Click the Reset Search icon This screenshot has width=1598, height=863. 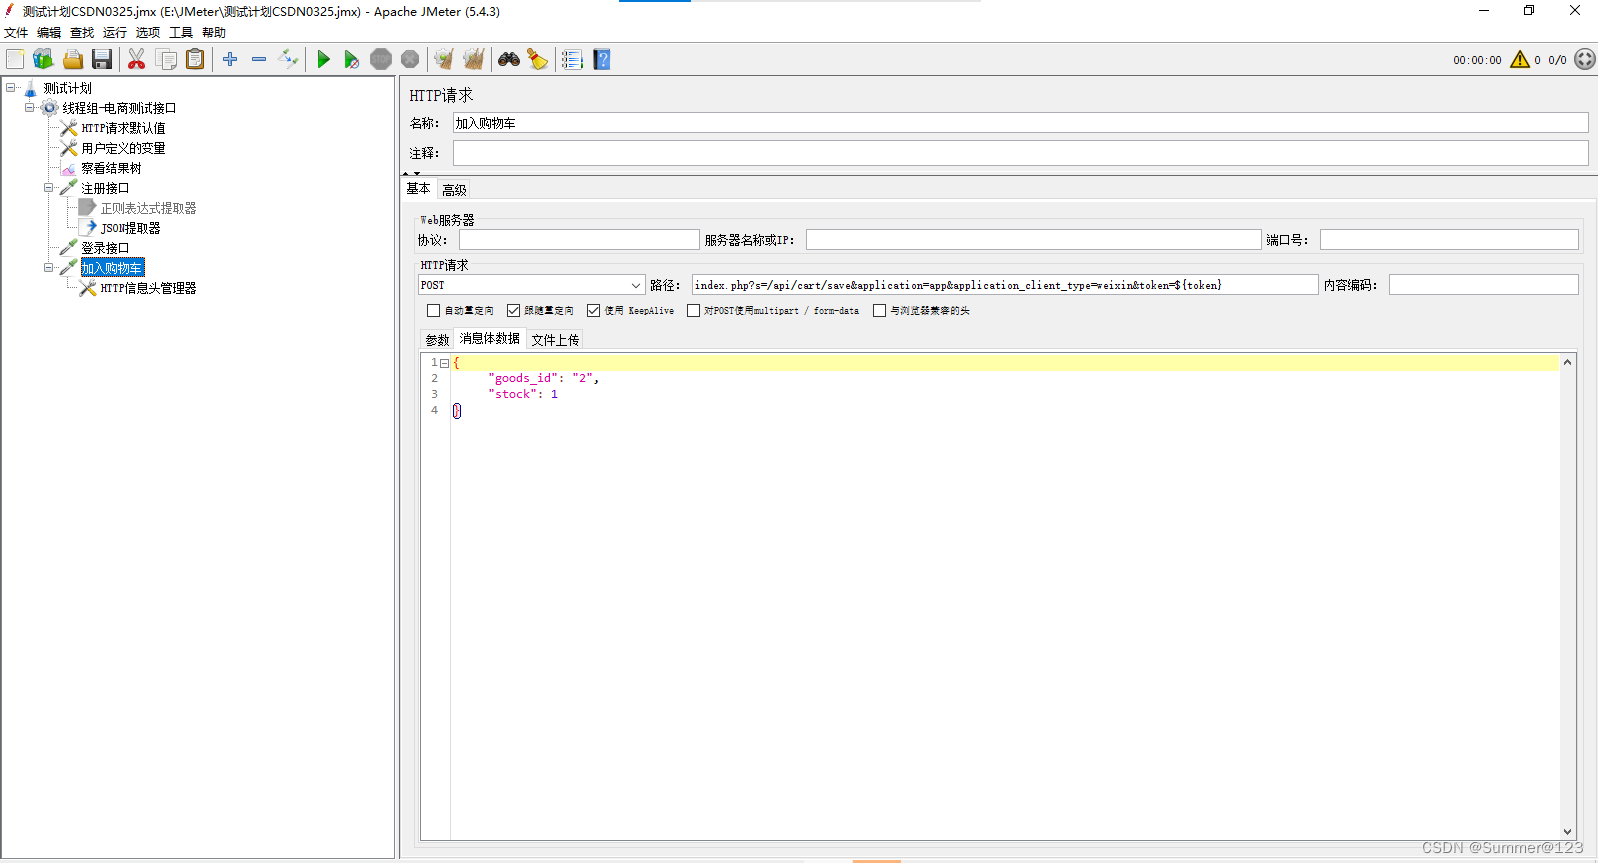coord(538,60)
